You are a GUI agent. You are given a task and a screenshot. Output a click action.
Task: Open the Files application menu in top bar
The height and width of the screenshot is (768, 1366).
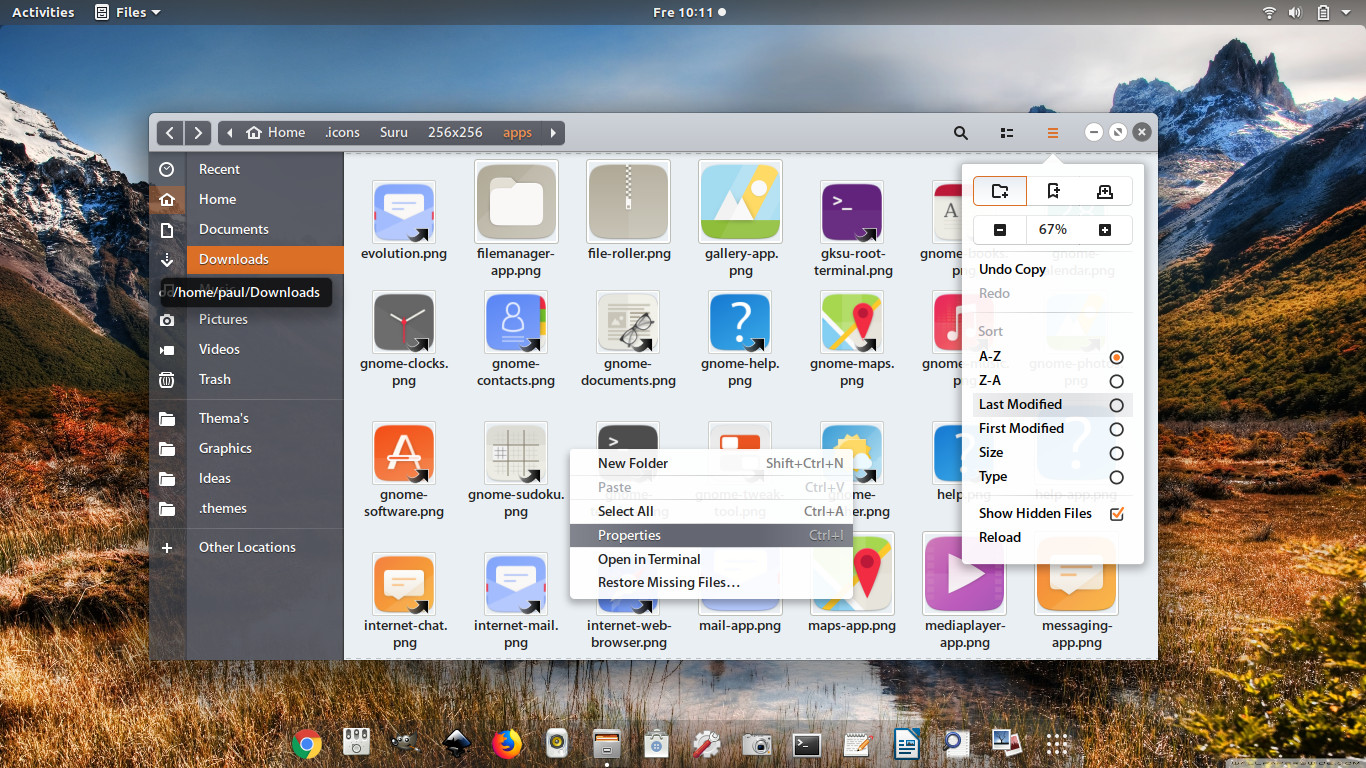pos(127,12)
